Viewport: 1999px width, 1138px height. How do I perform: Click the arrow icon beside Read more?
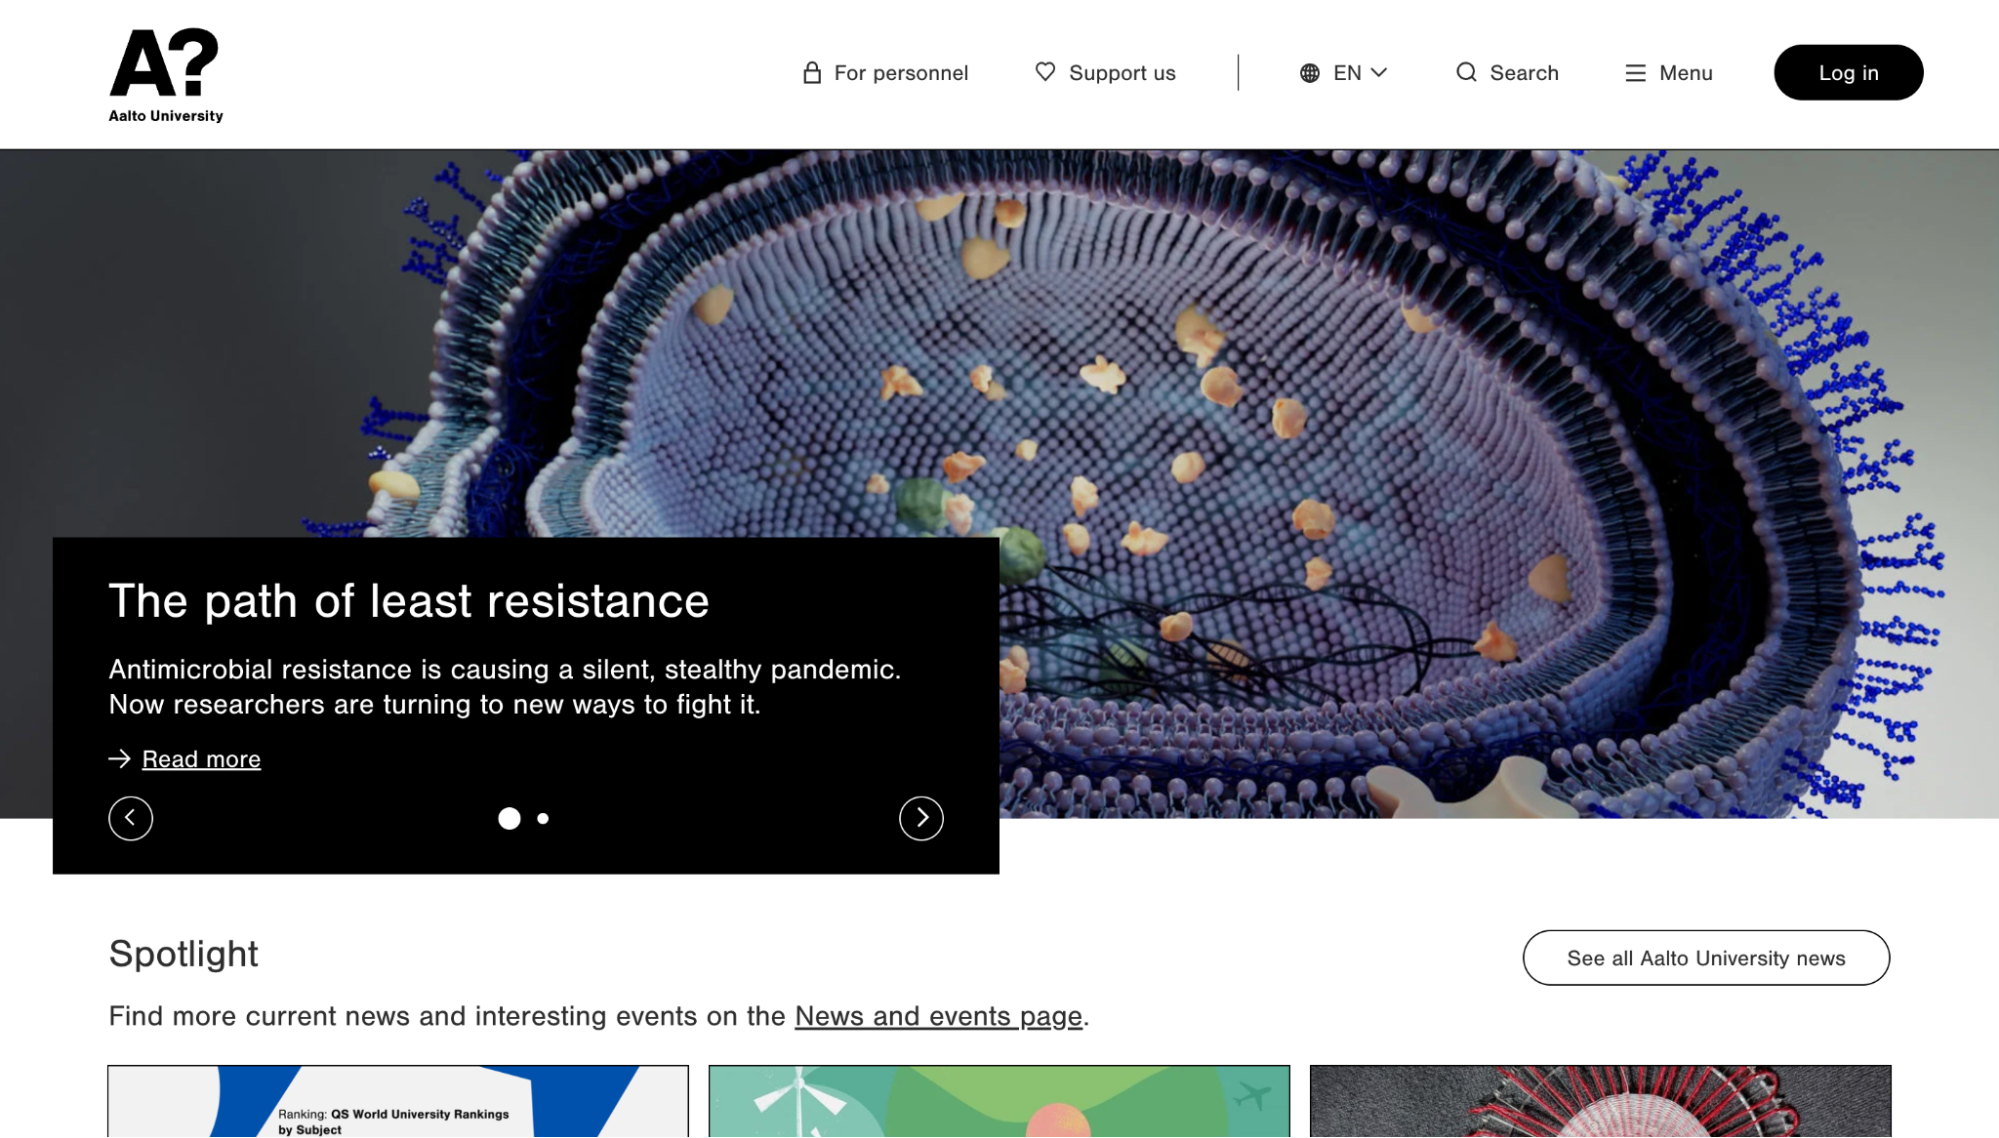(120, 759)
